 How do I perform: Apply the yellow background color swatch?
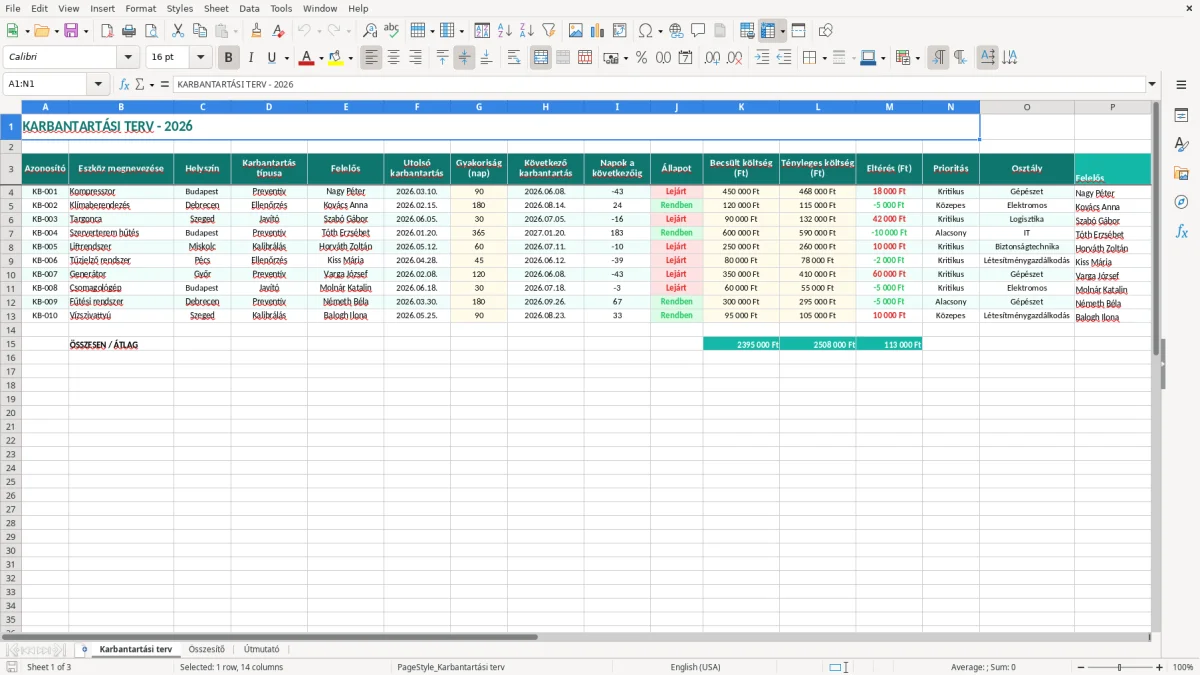336,58
